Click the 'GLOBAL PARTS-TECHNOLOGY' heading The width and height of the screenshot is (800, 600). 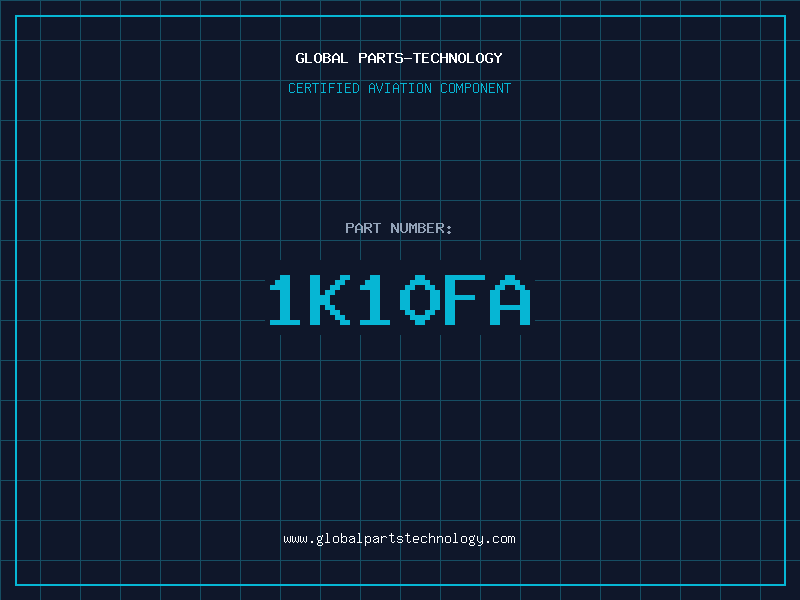click(x=399, y=58)
